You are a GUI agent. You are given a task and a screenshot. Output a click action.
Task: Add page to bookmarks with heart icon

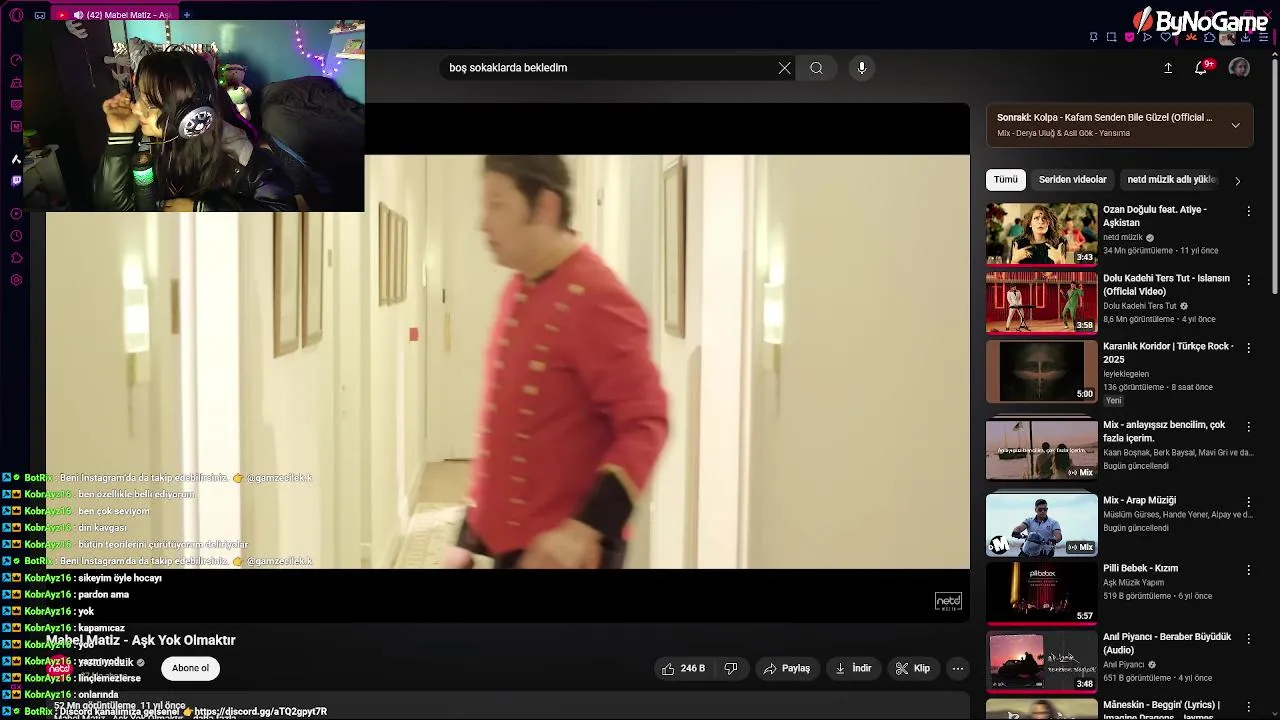pyautogui.click(x=1165, y=37)
